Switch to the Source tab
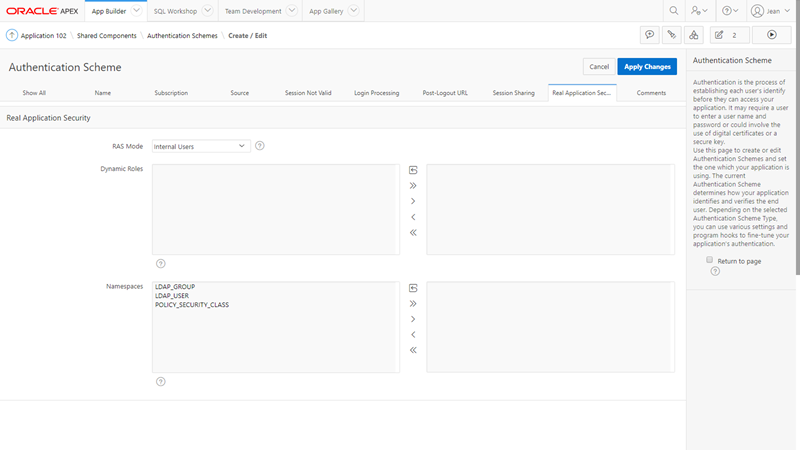The width and height of the screenshot is (800, 450). tap(240, 93)
